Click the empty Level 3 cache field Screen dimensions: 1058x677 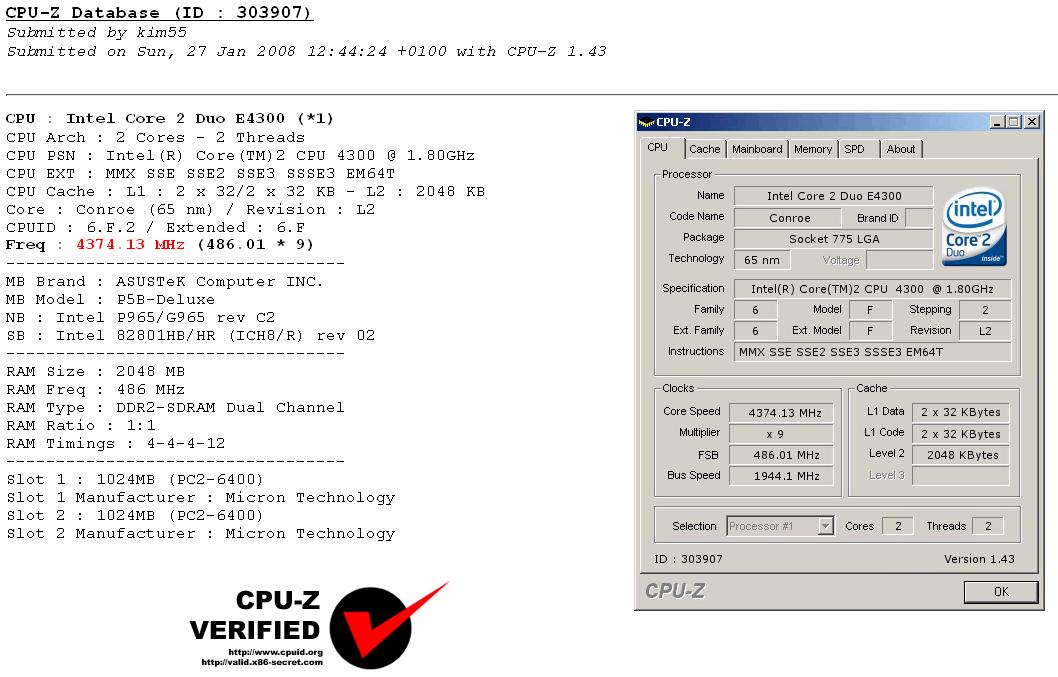tap(961, 476)
